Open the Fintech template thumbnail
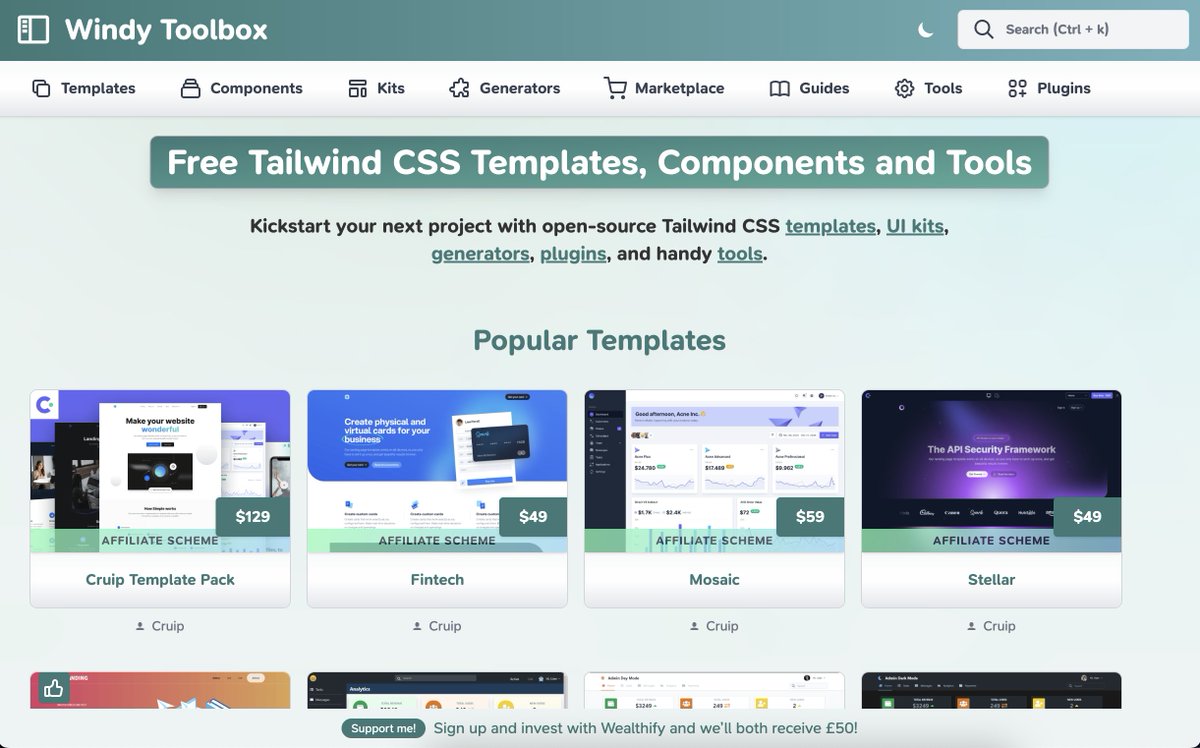This screenshot has width=1200, height=748. coord(437,471)
